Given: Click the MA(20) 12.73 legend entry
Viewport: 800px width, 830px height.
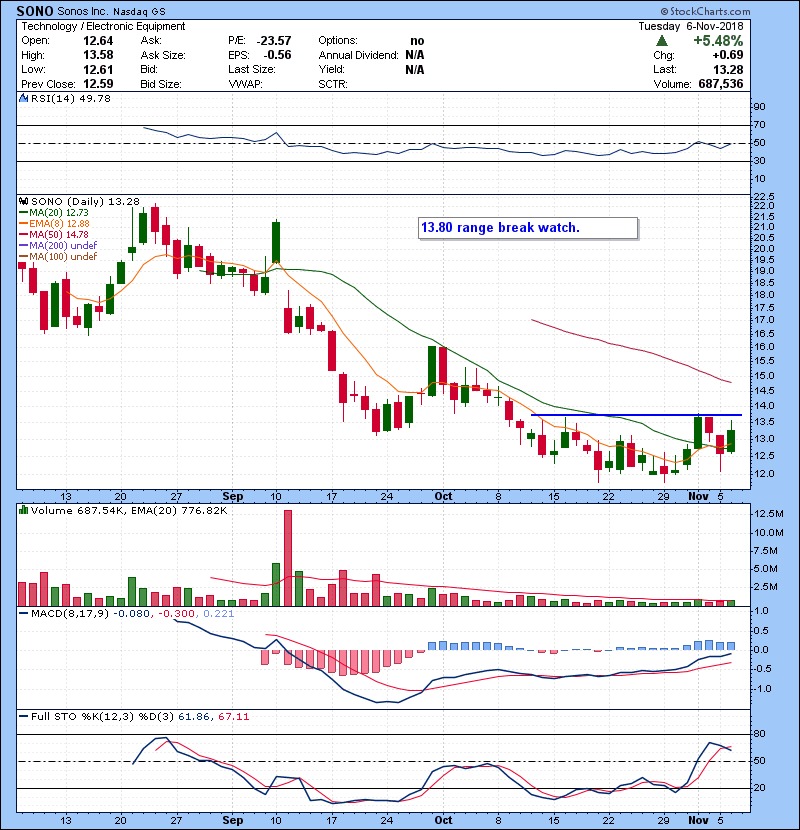Looking at the screenshot, I should pyautogui.click(x=54, y=213).
